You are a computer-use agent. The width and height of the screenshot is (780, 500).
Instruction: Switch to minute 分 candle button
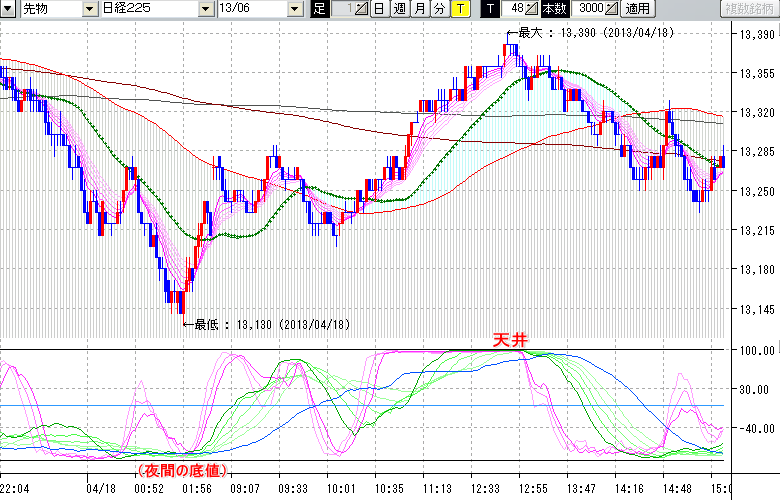[439, 9]
